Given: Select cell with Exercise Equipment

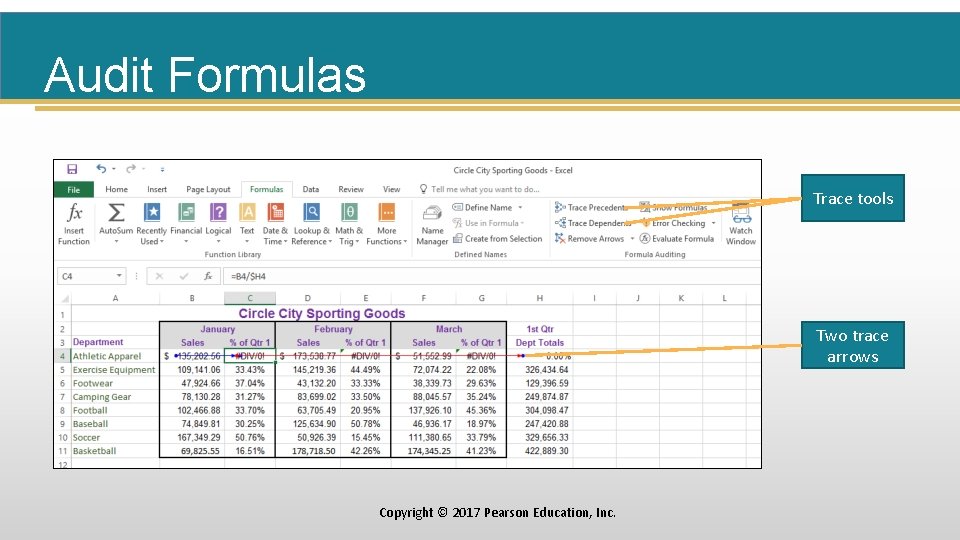Looking at the screenshot, I should (115, 370).
